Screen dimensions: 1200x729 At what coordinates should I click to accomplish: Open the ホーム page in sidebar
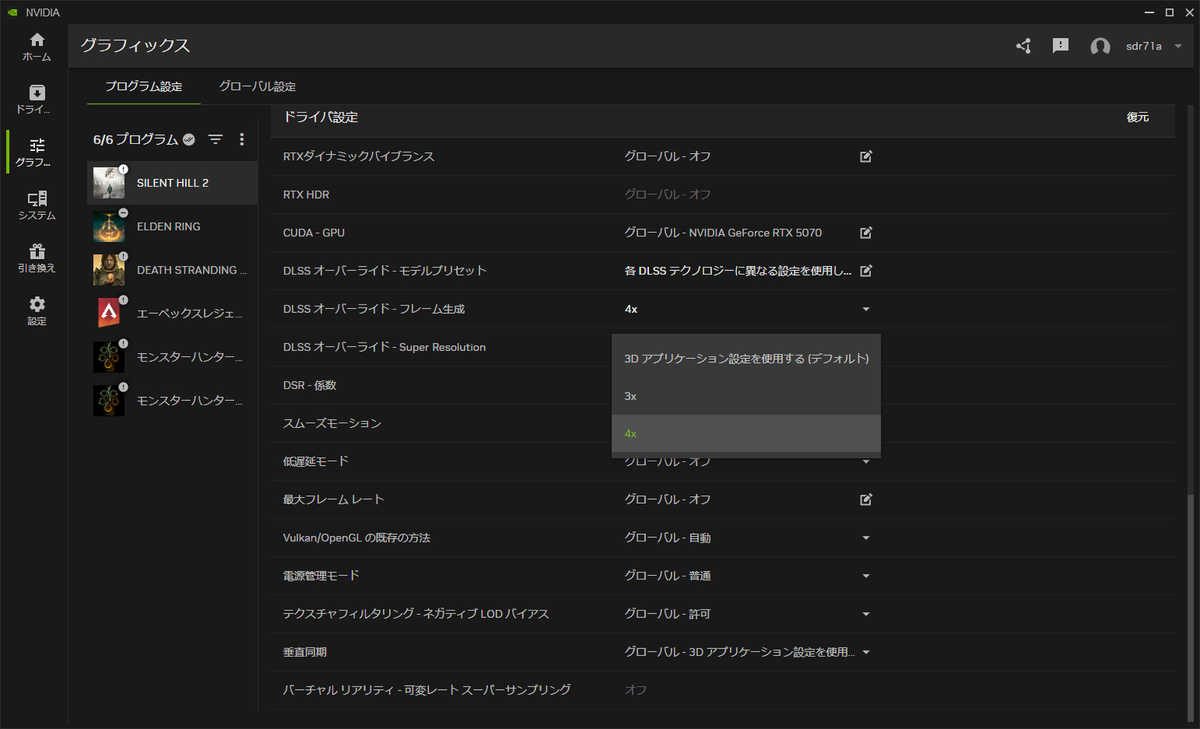click(x=37, y=46)
